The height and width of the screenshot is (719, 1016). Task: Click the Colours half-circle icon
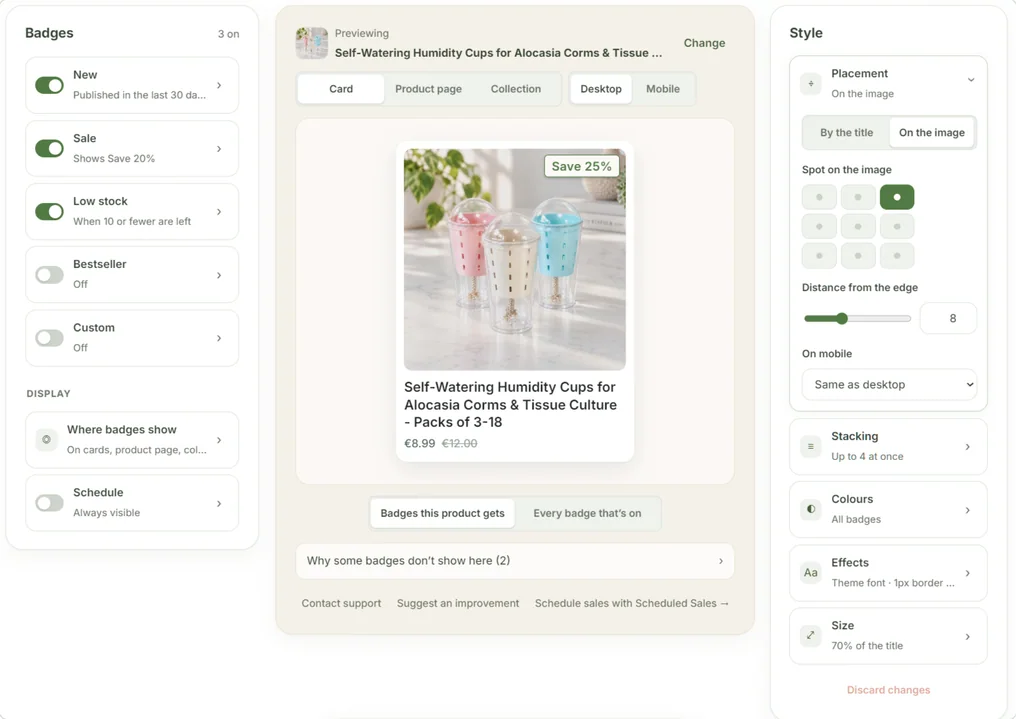click(x=811, y=509)
